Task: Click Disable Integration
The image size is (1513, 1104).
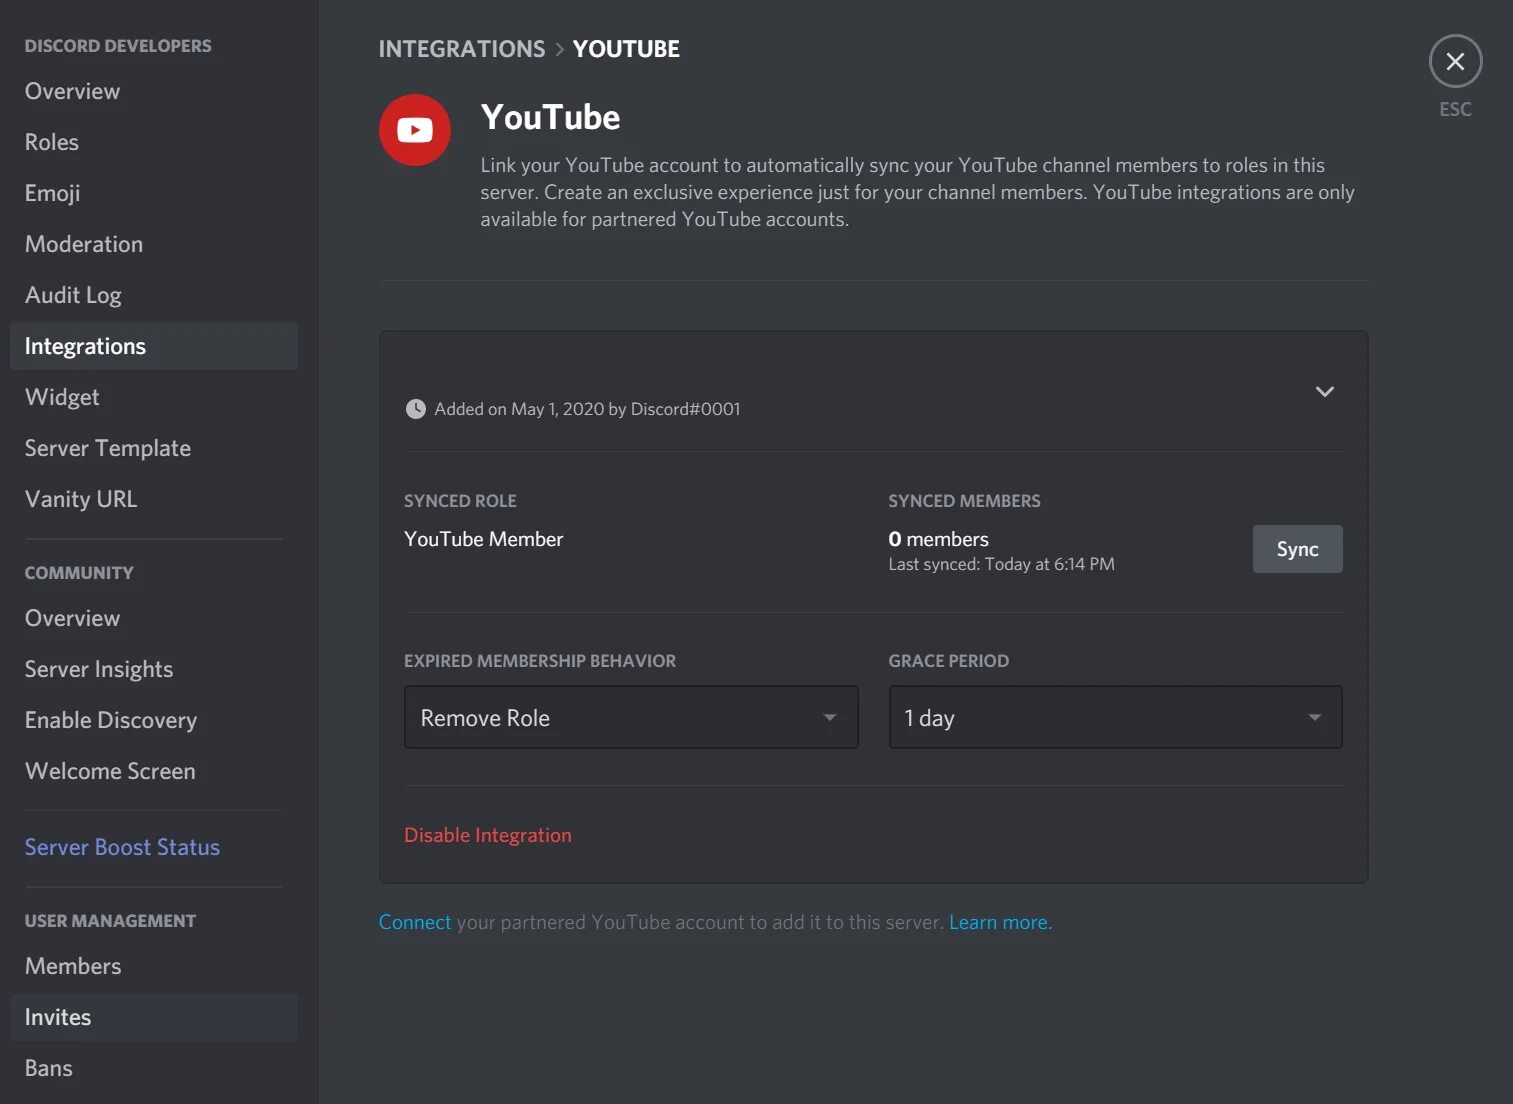Action: 487,834
